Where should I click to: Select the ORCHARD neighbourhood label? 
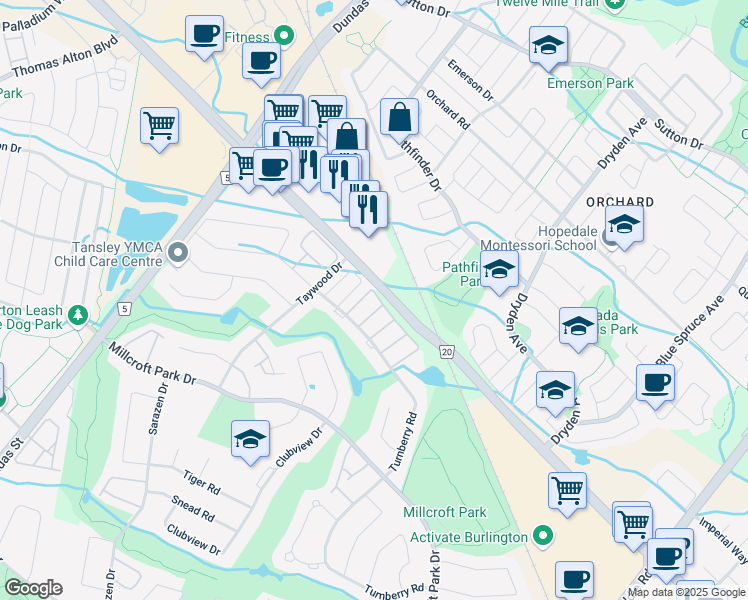click(620, 202)
